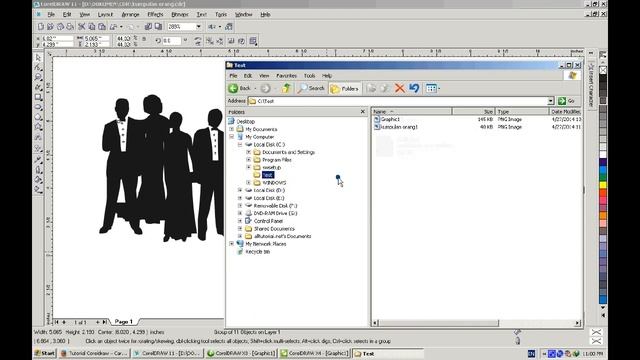Open the CorelDRAW Bitmaps menu
This screenshot has height=360, width=640.
(180, 14)
